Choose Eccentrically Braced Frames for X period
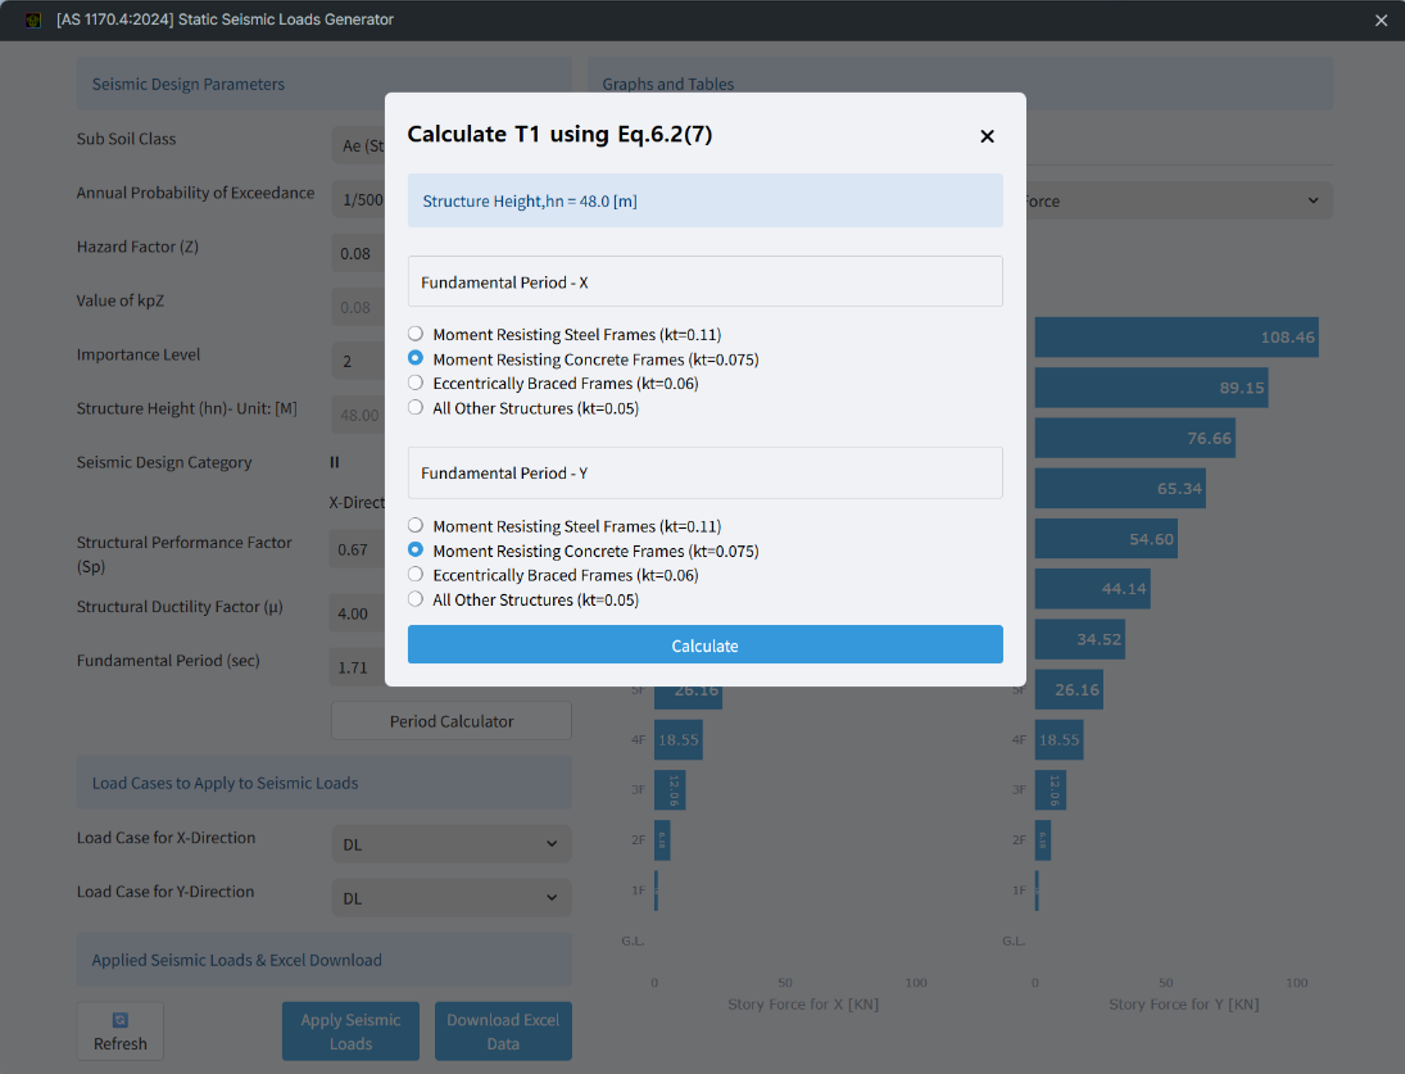The width and height of the screenshot is (1405, 1074). click(x=416, y=383)
